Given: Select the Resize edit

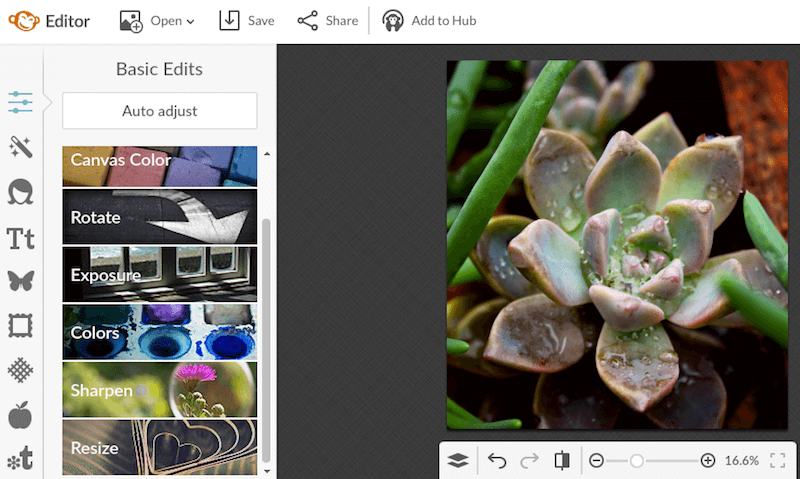Looking at the screenshot, I should pyautogui.click(x=160, y=447).
